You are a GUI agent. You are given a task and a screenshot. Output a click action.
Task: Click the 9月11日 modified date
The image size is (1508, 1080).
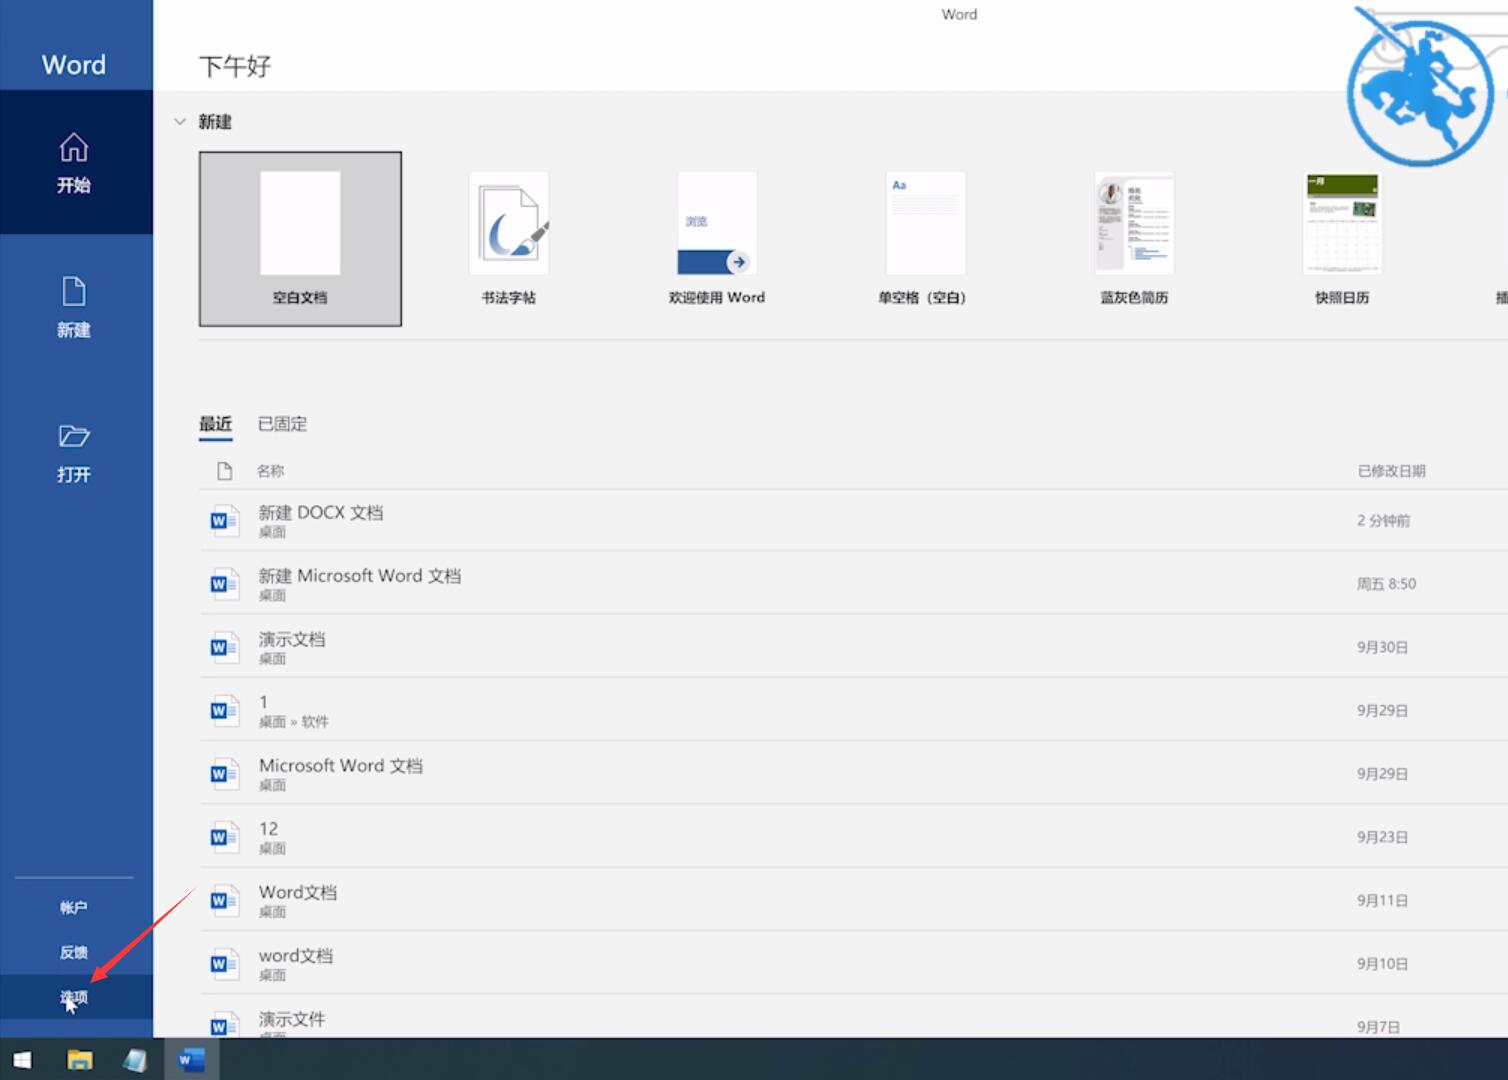(x=1382, y=901)
